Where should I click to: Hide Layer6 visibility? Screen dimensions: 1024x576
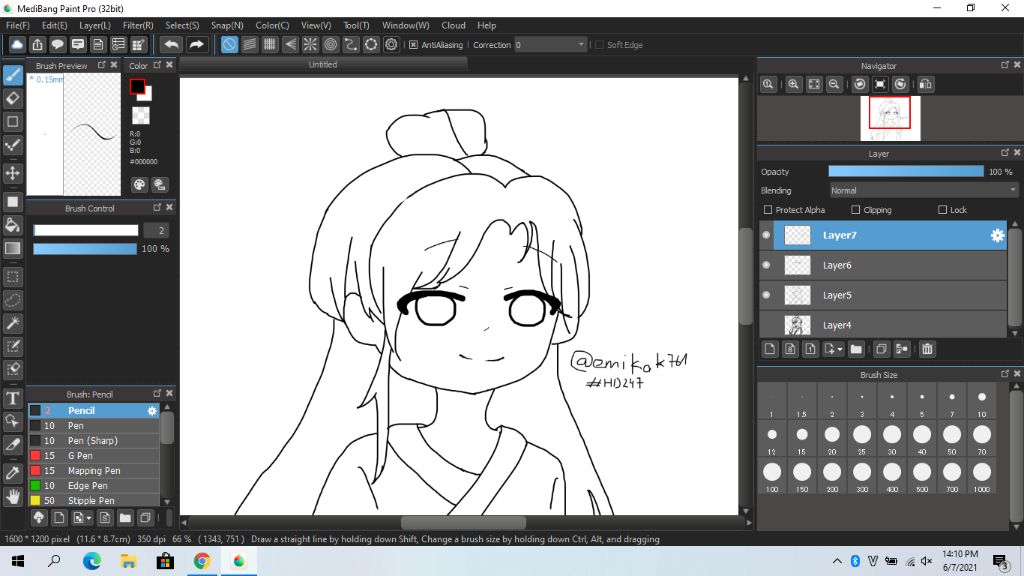(x=766, y=265)
